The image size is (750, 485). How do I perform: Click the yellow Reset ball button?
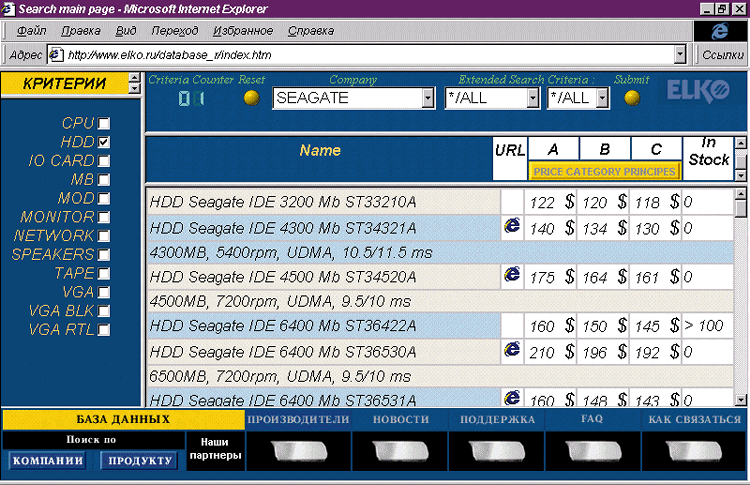[252, 98]
